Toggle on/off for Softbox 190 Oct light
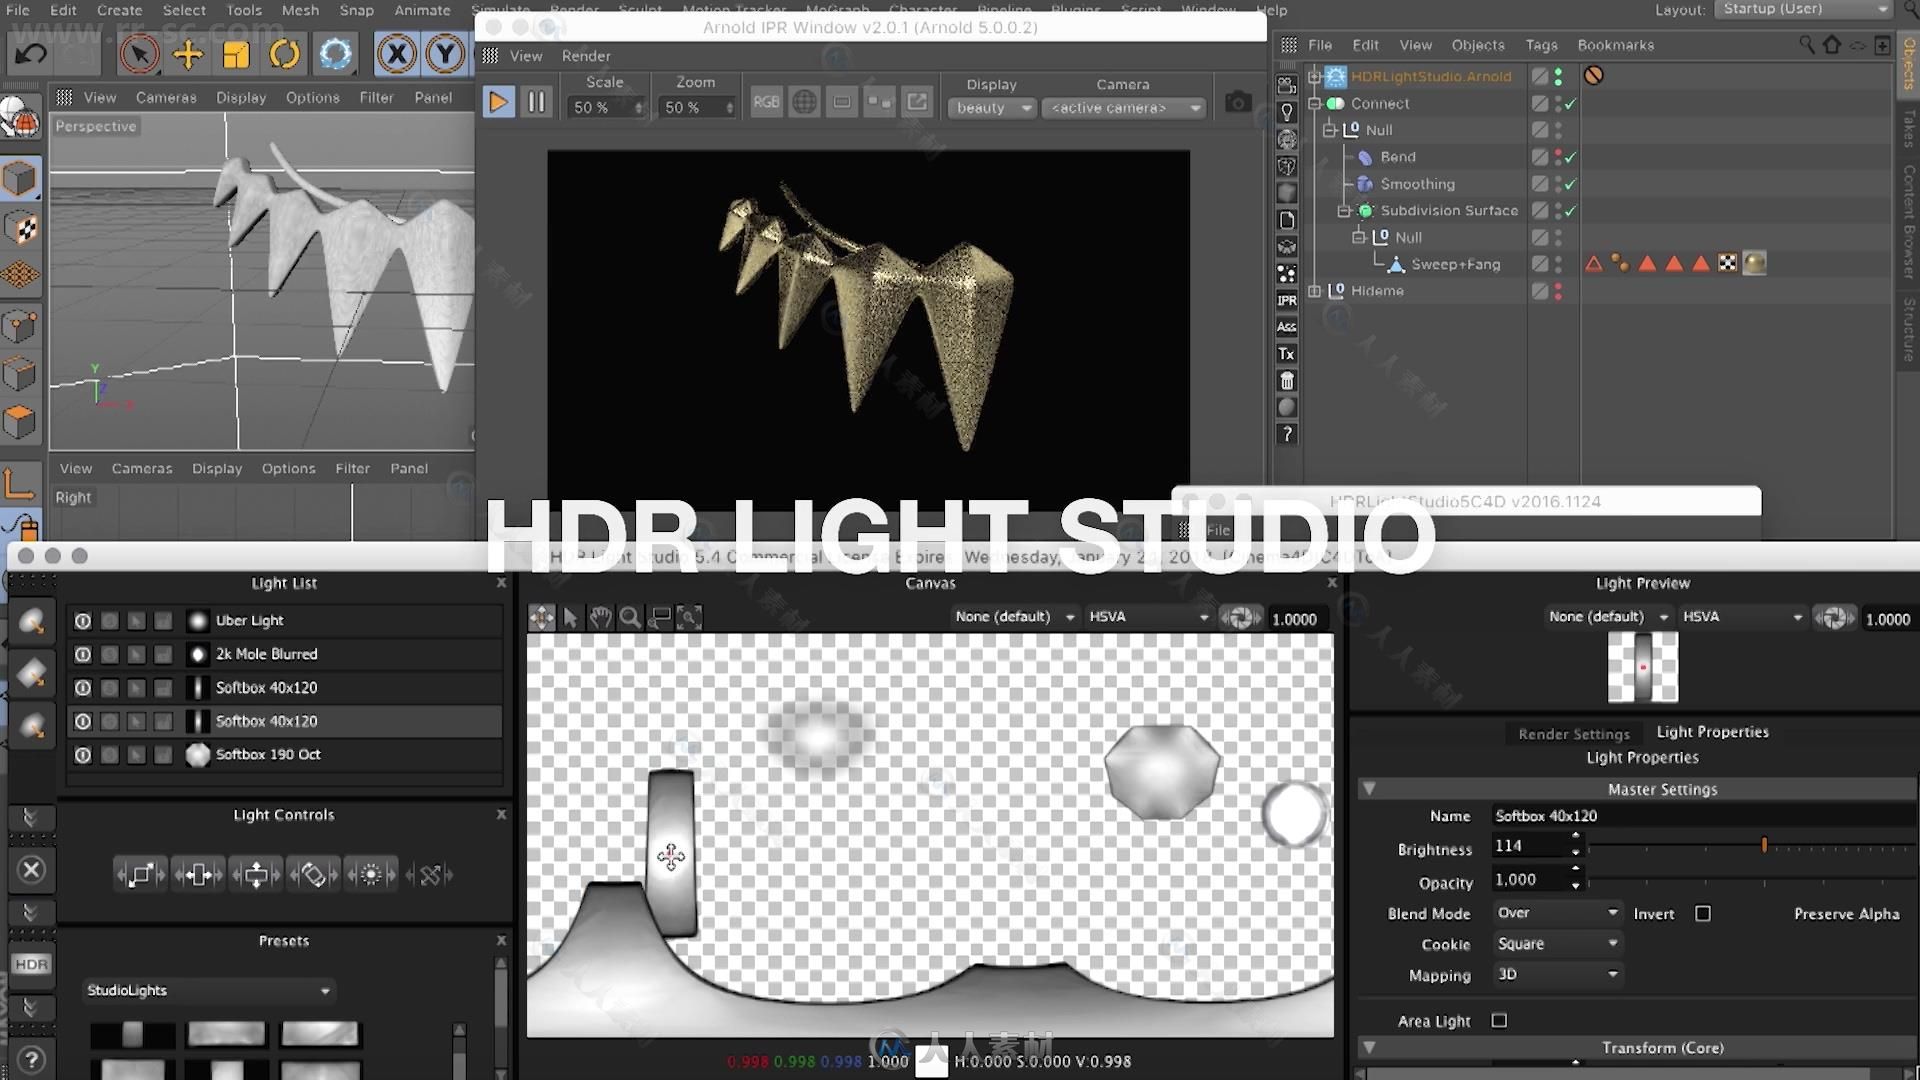 click(x=83, y=755)
